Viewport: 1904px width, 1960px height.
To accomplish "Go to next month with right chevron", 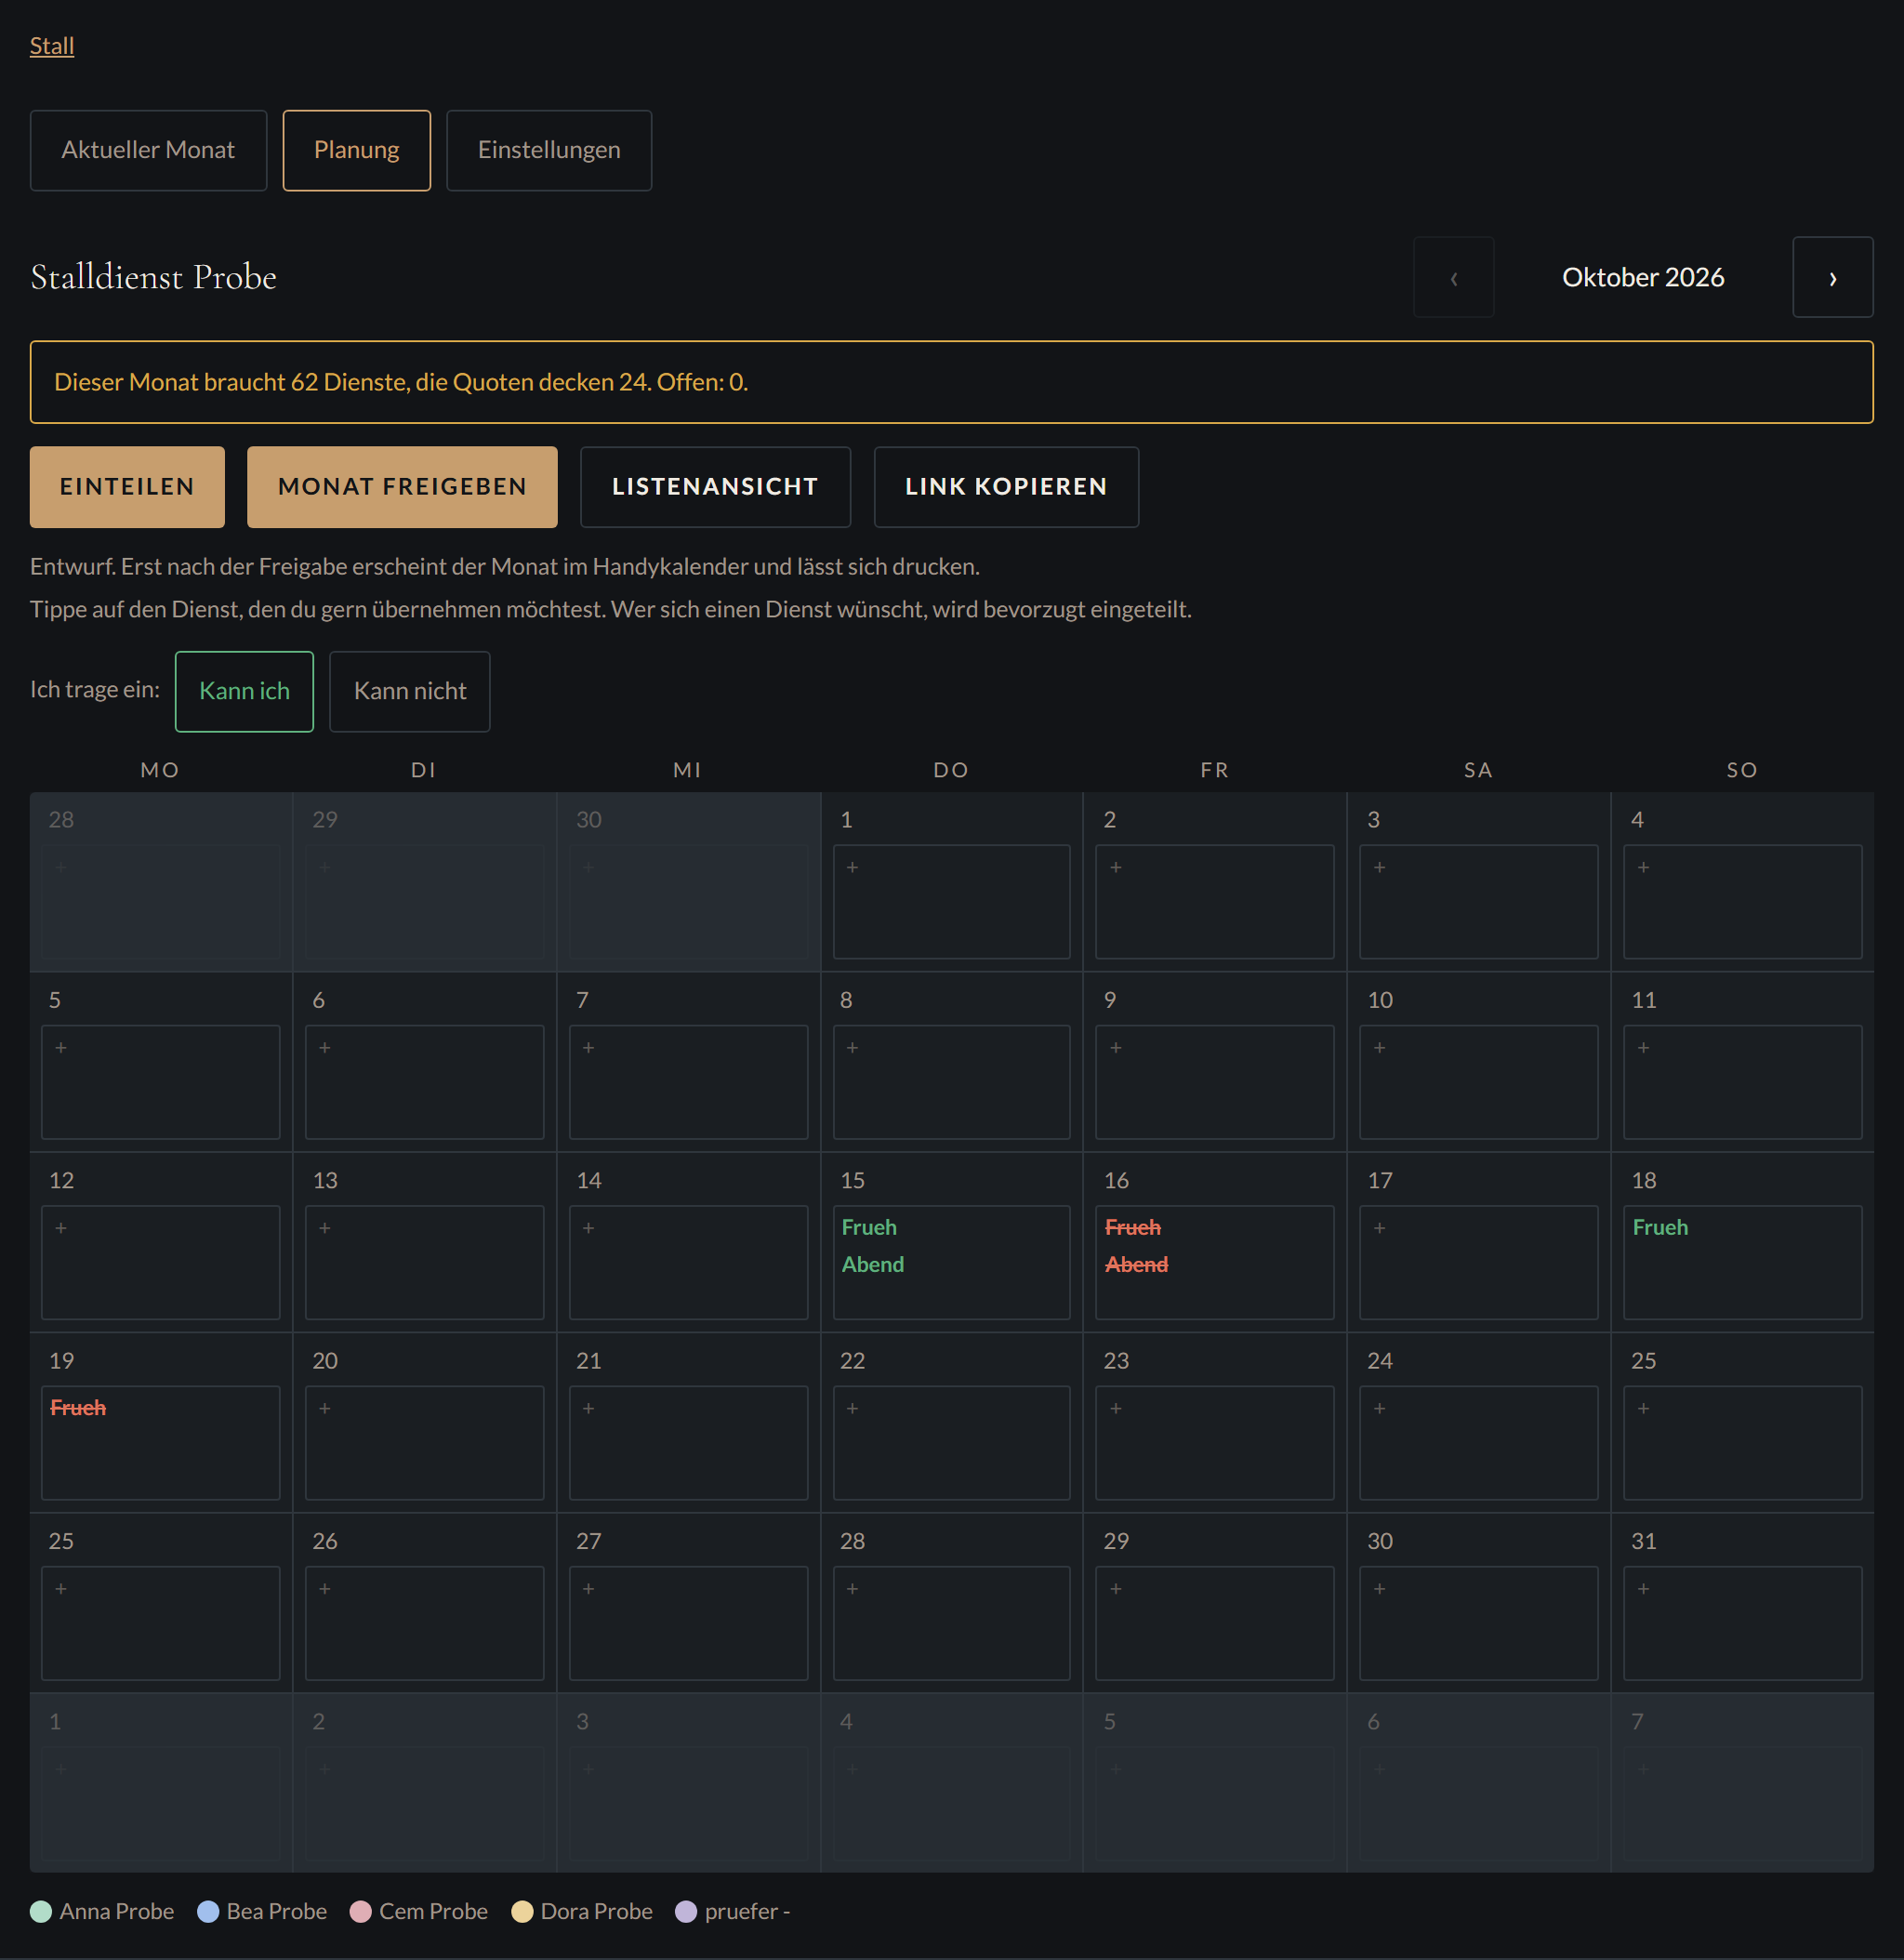I will pos(1832,277).
